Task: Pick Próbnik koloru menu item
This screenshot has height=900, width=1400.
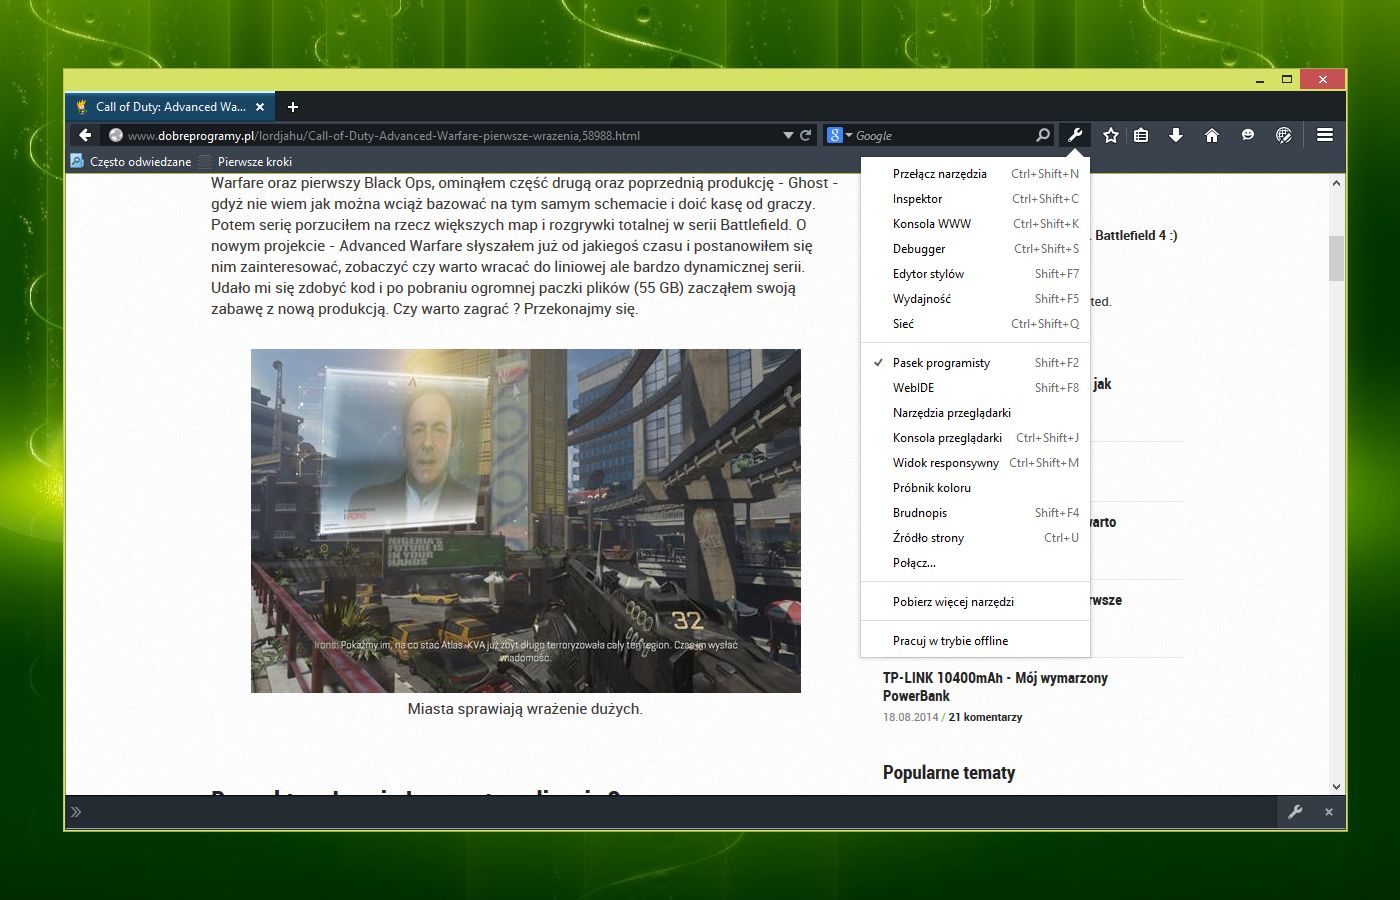Action: point(975,488)
